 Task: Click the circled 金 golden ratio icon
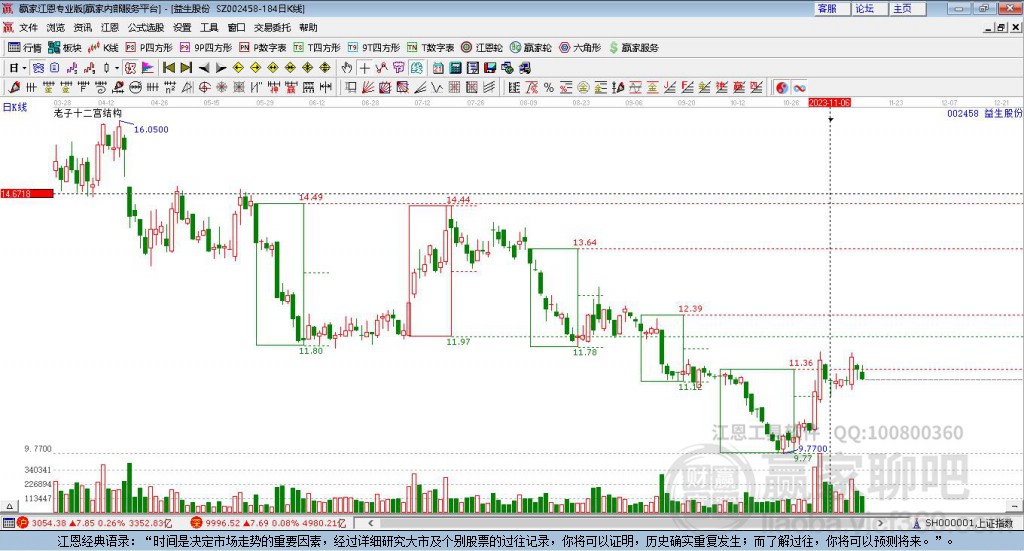pos(583,87)
